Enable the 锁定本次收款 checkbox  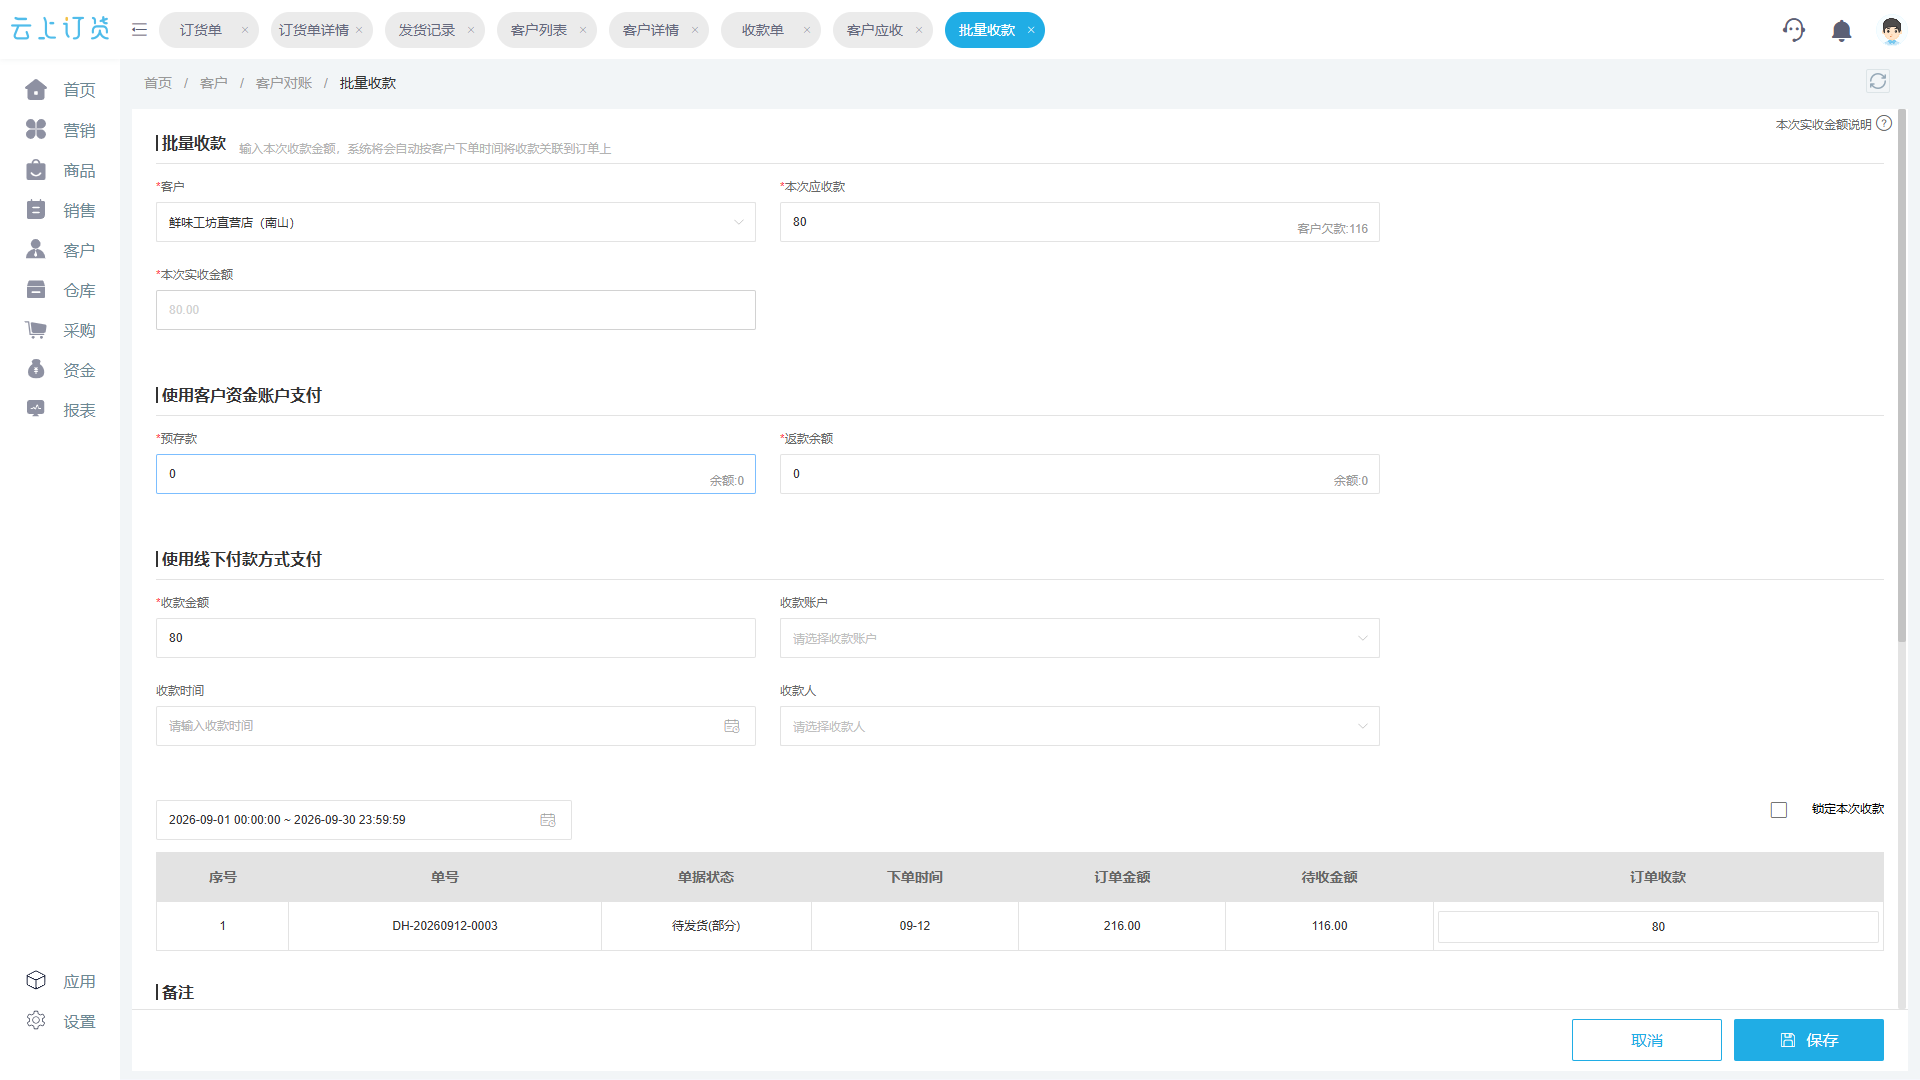1779,810
